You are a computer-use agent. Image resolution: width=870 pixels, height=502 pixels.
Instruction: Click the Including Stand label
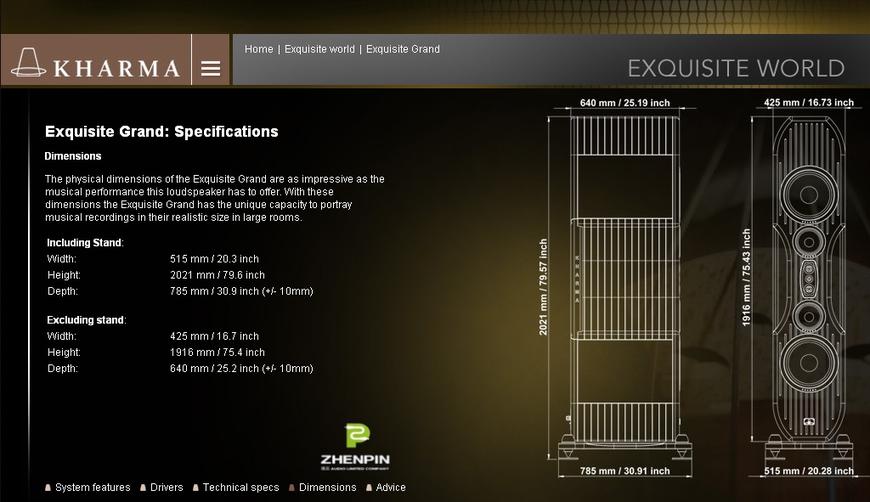(x=85, y=242)
